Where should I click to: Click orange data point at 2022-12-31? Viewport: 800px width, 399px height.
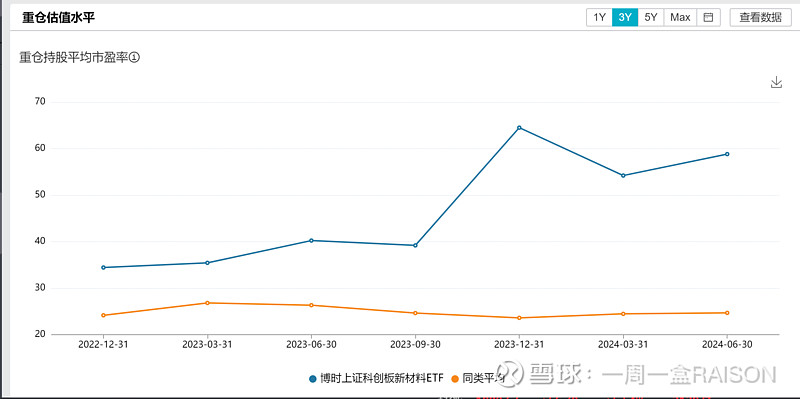coord(104,315)
